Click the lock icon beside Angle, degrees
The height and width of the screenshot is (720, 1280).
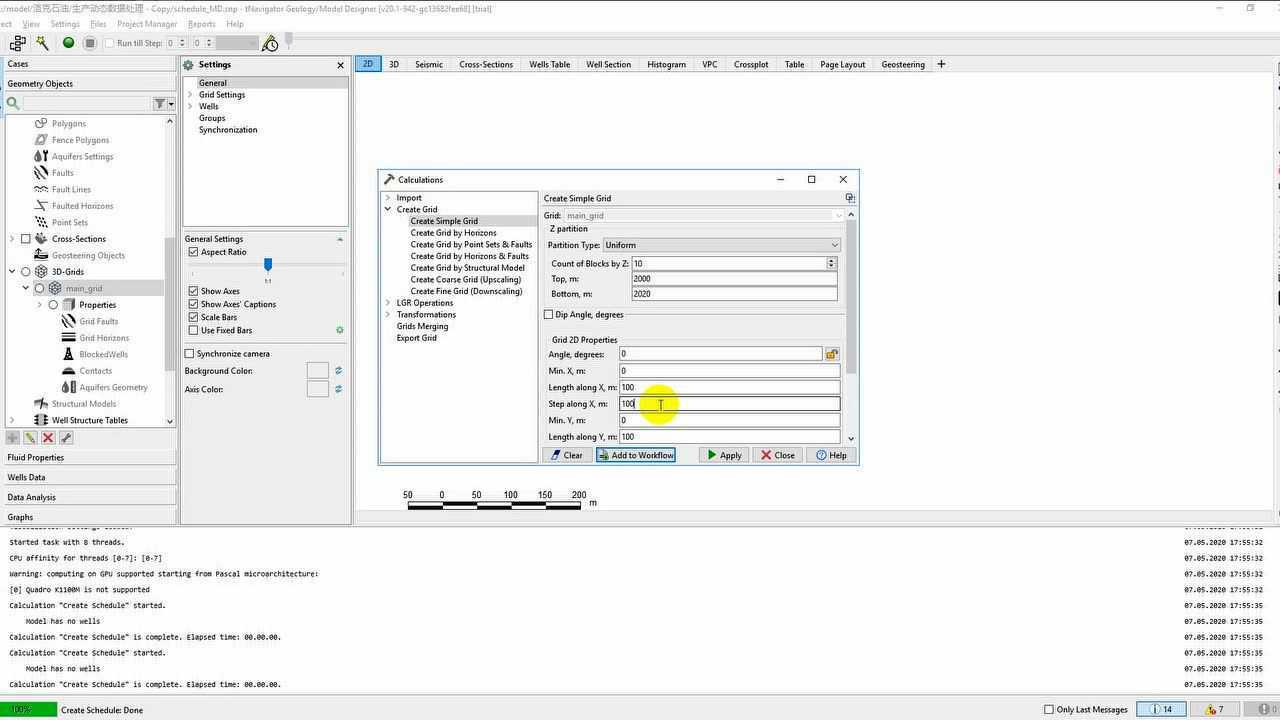pos(831,354)
